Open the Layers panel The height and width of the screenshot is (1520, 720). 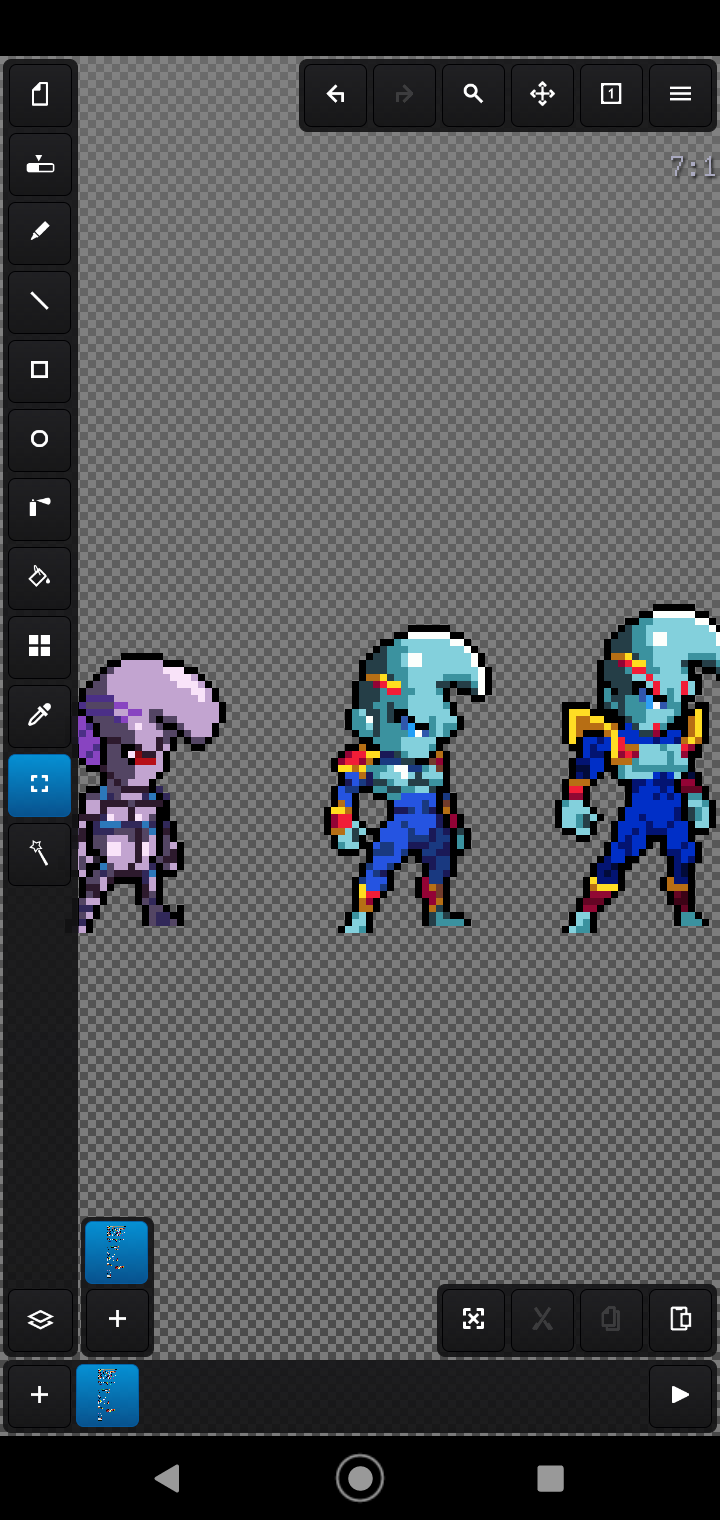(40, 1320)
